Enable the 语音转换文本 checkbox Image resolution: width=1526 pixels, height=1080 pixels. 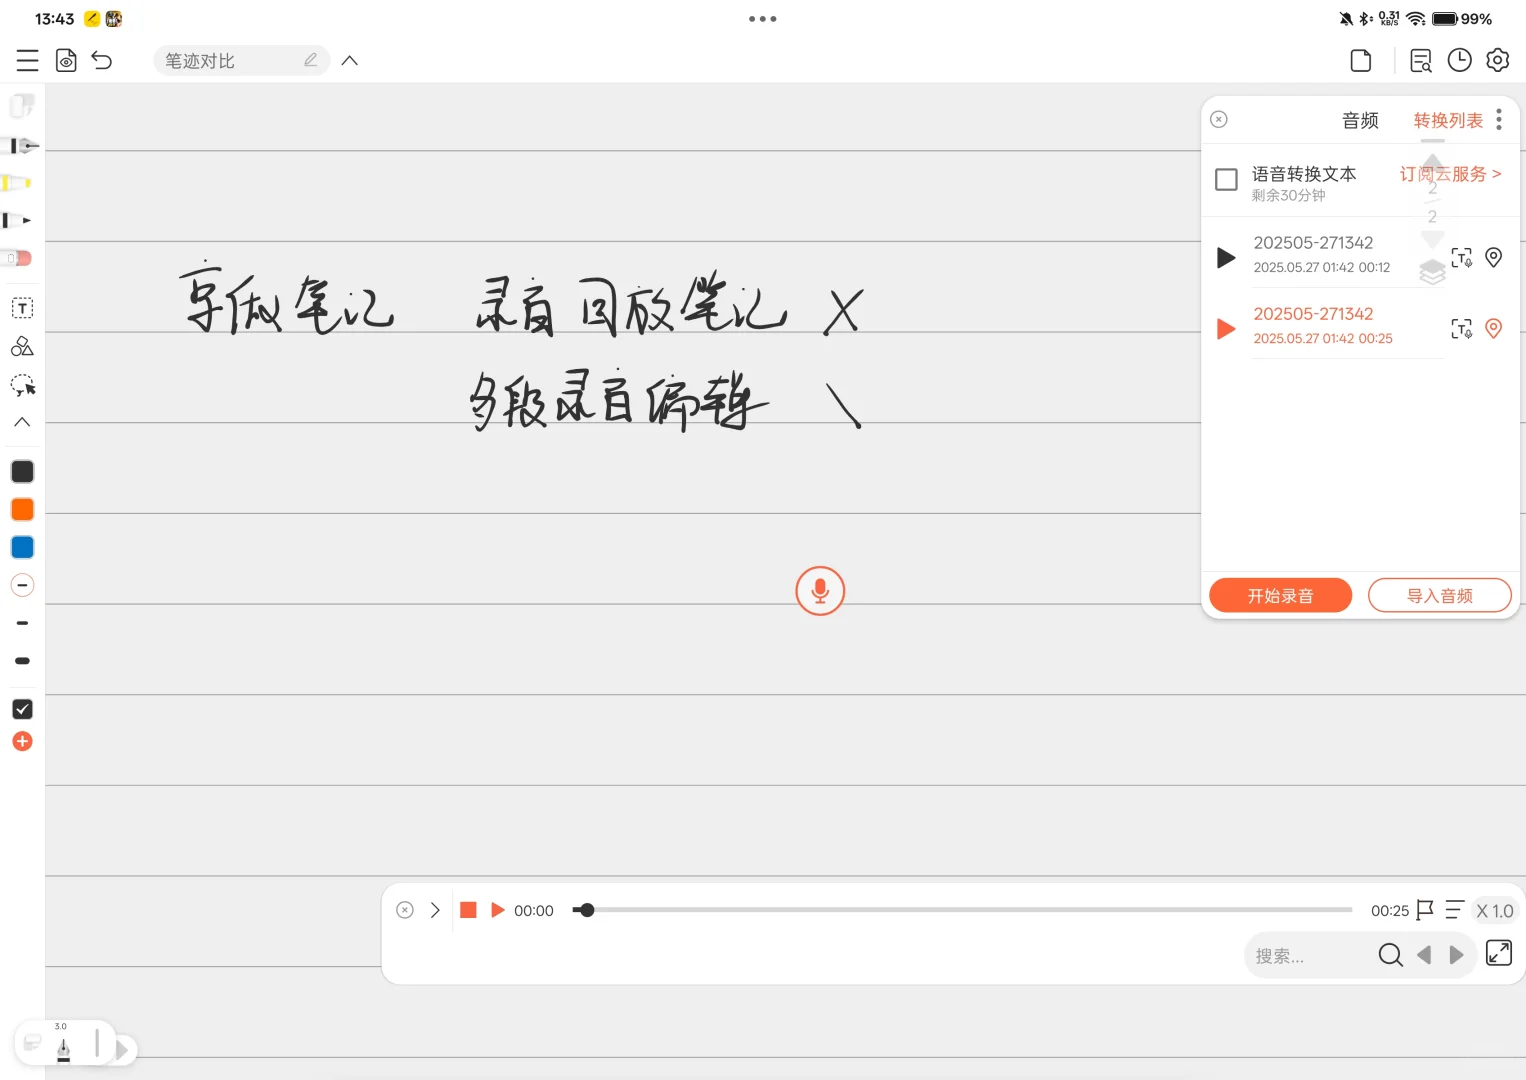click(1226, 179)
